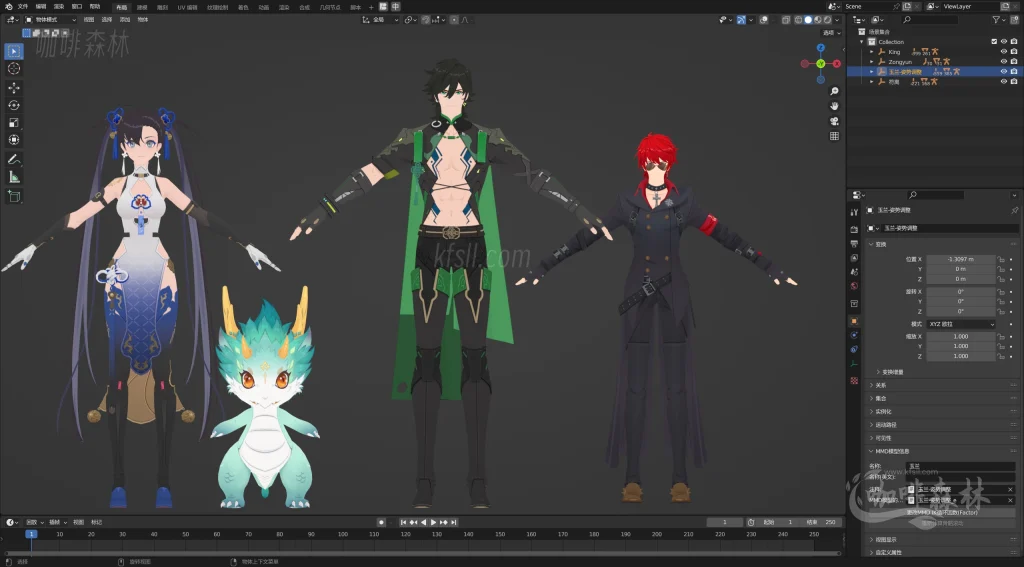The width and height of the screenshot is (1024, 567).
Task: Open the Output properties tab
Action: 854,244
